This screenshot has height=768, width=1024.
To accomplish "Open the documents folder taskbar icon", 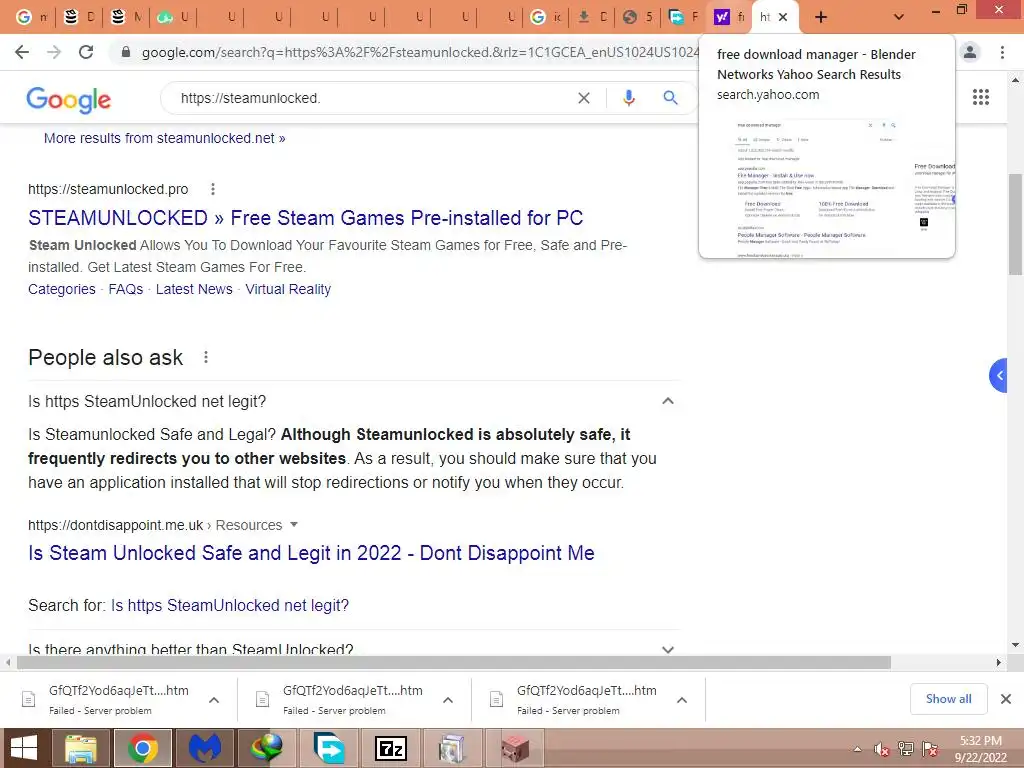I will 452,748.
